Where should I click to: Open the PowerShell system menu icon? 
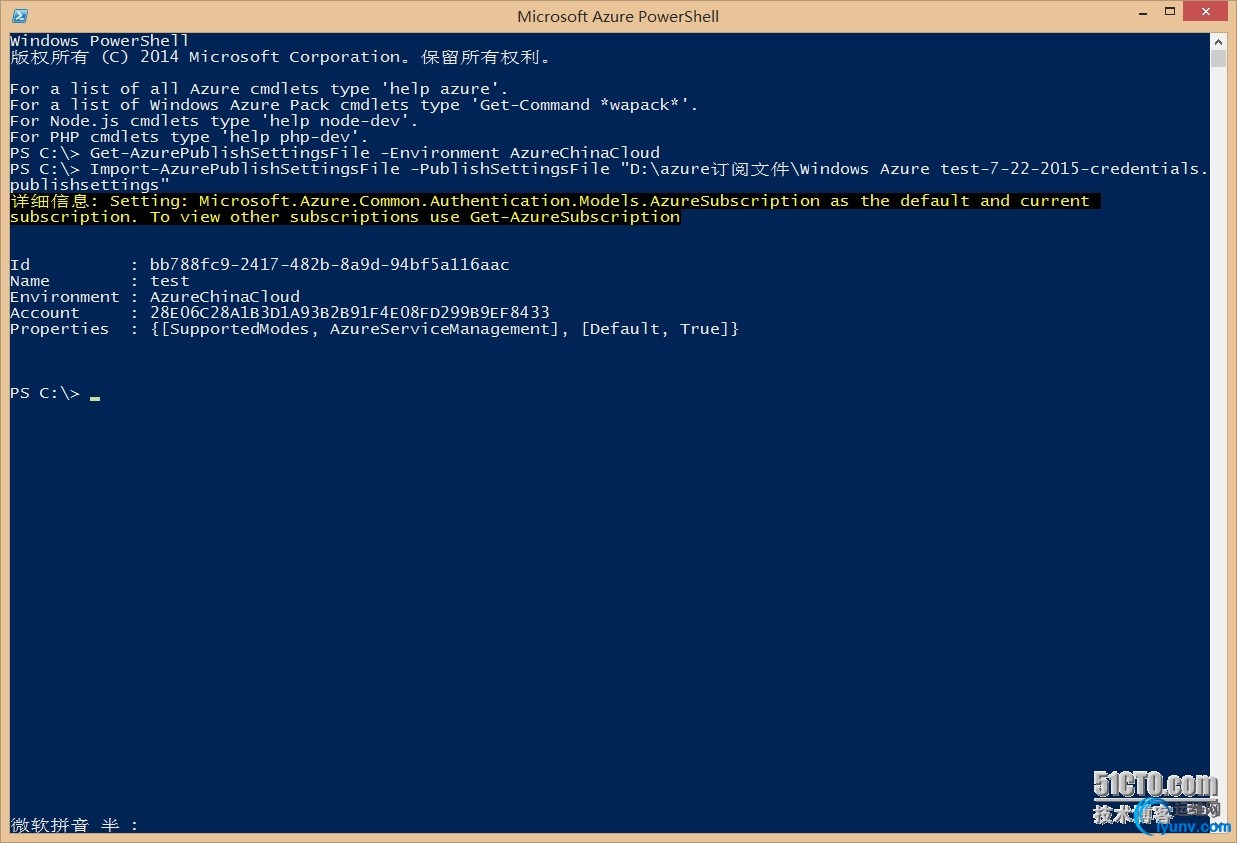point(19,16)
